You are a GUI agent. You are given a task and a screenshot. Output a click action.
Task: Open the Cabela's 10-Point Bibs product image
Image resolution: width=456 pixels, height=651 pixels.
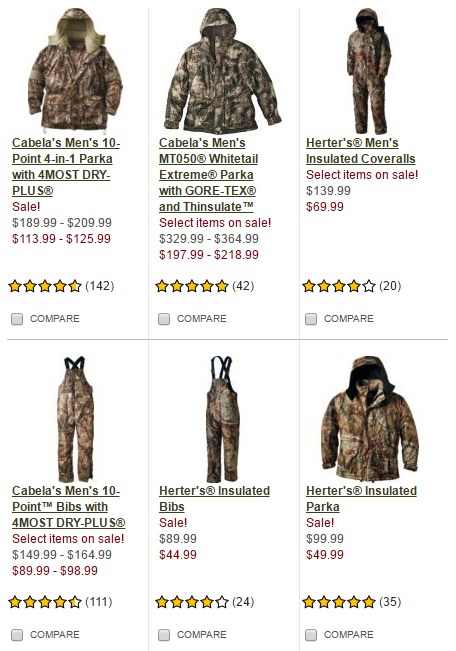click(x=75, y=419)
